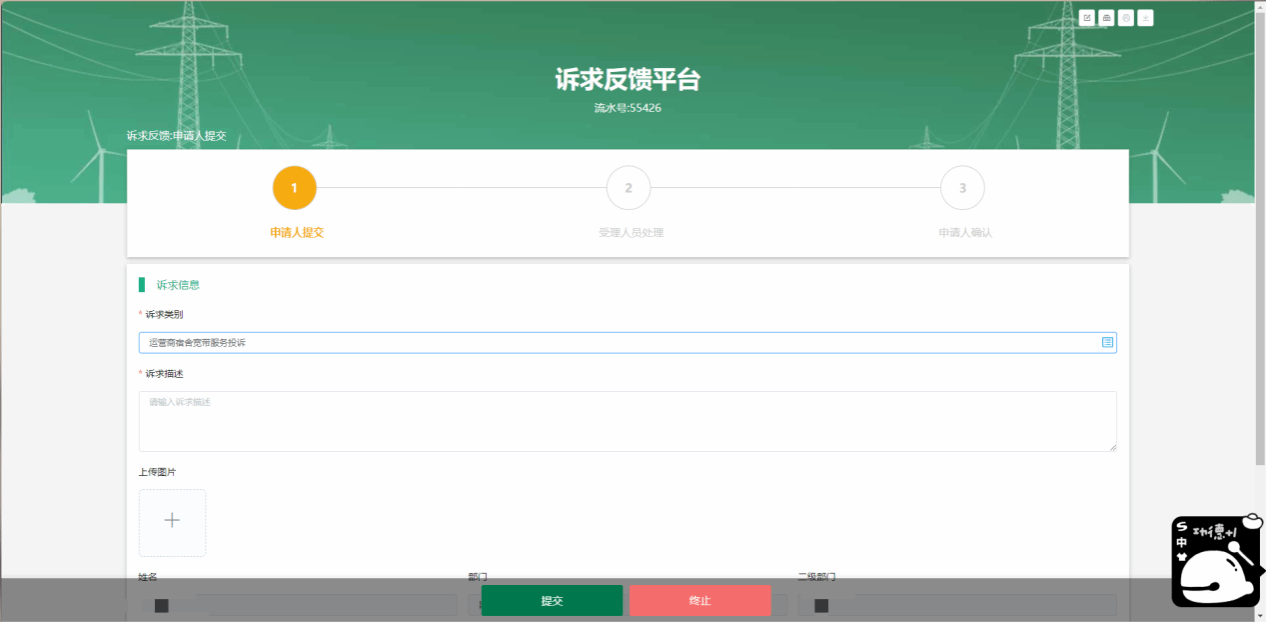The width and height of the screenshot is (1266, 622).
Task: Click the print icon in top-right toolbar
Action: 1126,18
